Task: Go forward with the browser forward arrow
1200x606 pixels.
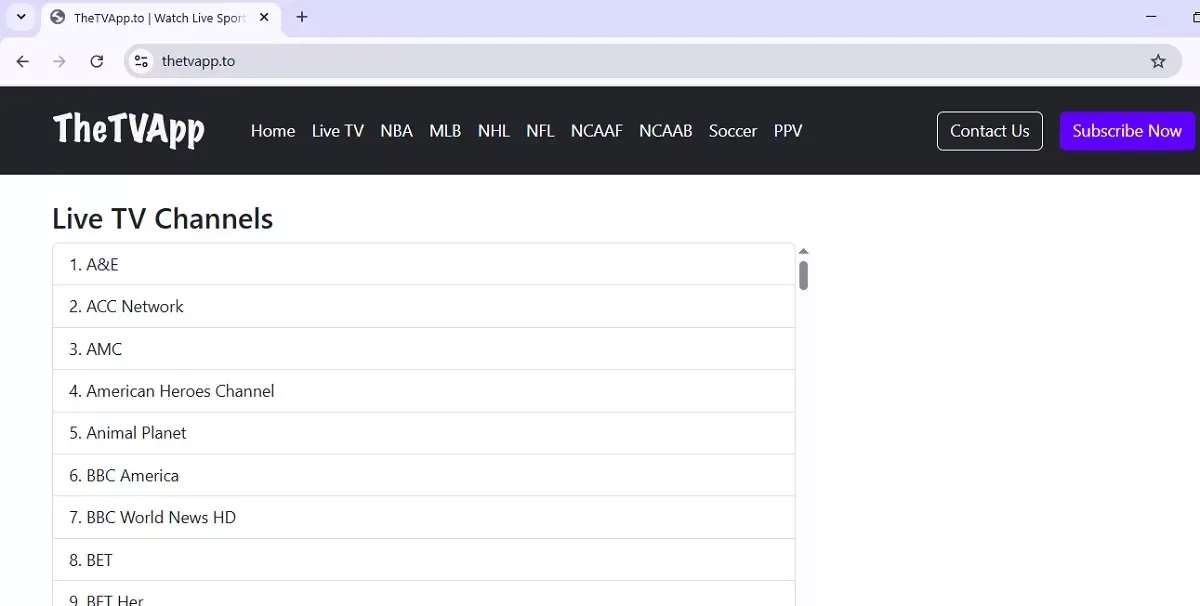Action: 59,61
